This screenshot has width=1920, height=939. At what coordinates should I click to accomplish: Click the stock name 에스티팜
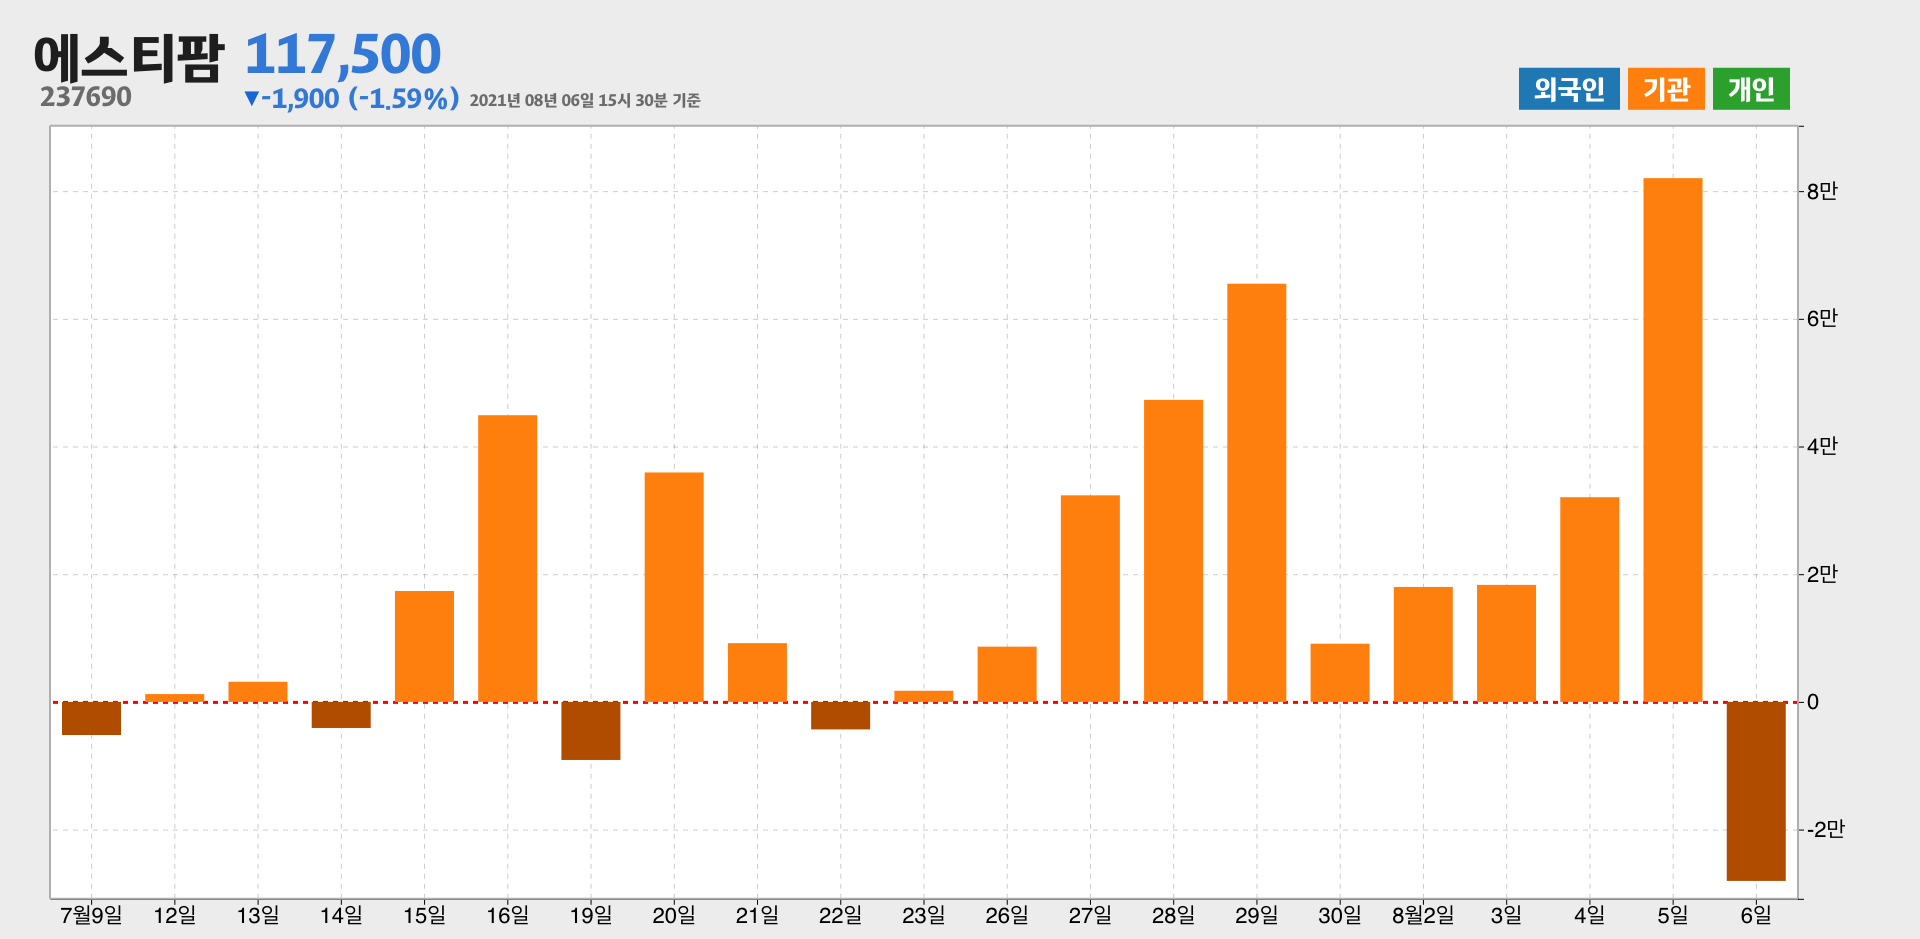128,57
